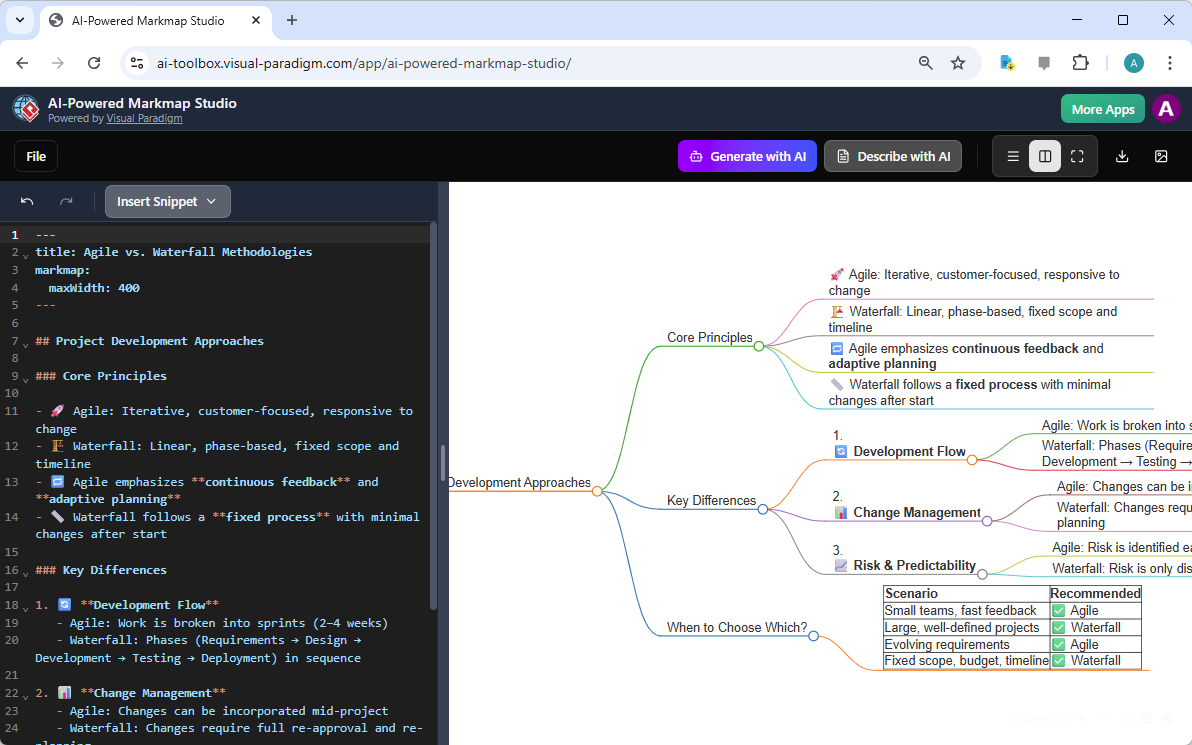Zoom in using the markmap plus icon
Screen dimensions: 1192x745
[x=1081, y=719]
